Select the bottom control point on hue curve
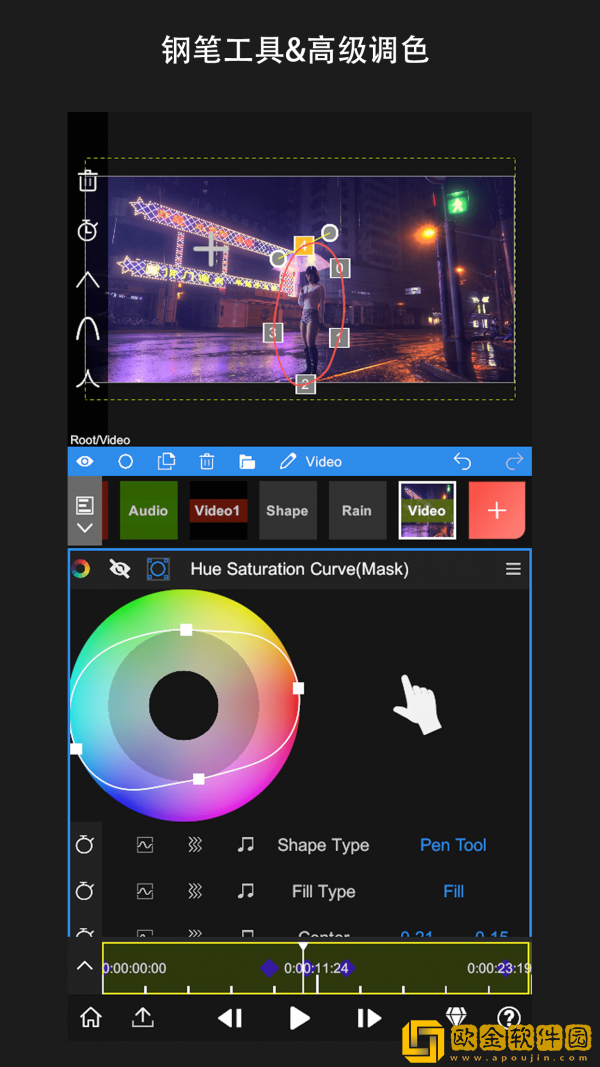The height and width of the screenshot is (1067, 600). 198,778
